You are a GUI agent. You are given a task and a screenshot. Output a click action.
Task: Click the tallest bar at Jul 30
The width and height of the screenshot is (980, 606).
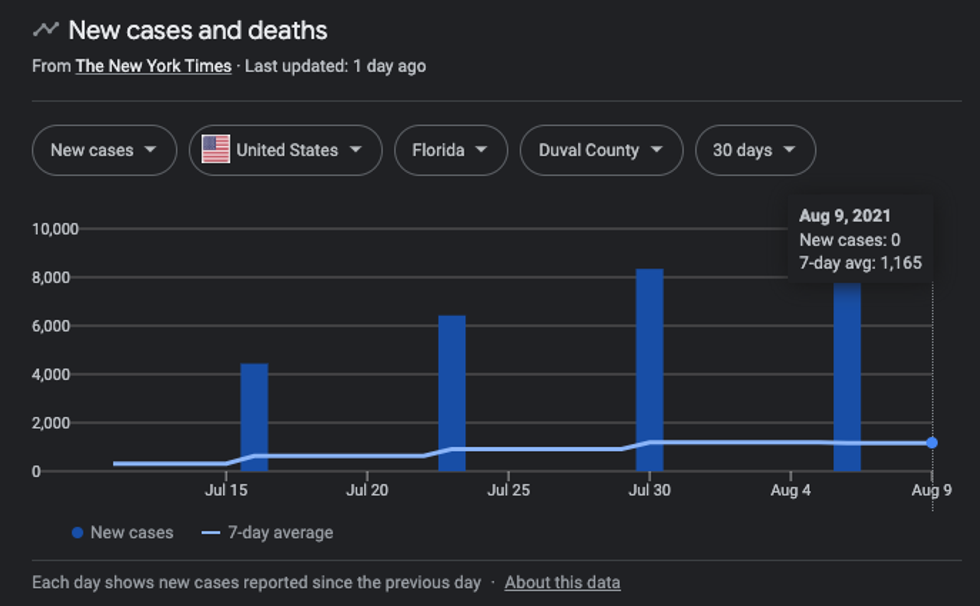[x=649, y=370]
